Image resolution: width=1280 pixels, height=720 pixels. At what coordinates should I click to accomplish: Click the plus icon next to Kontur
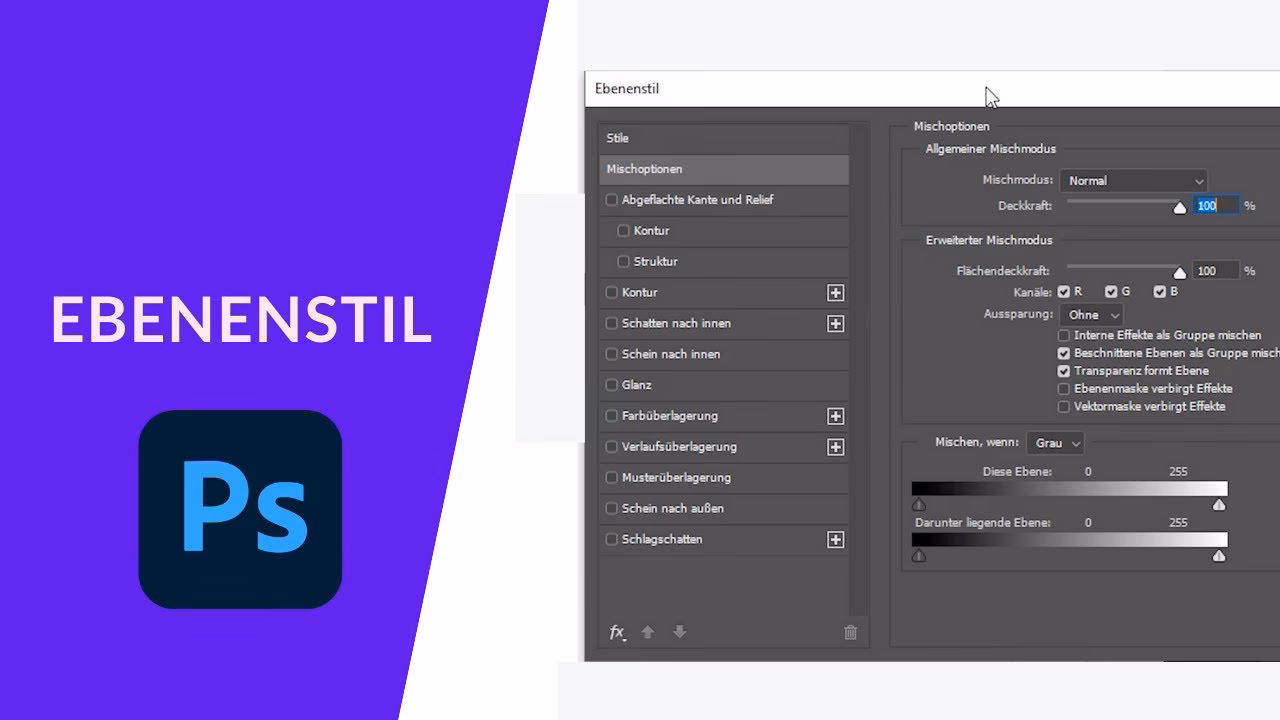point(836,292)
